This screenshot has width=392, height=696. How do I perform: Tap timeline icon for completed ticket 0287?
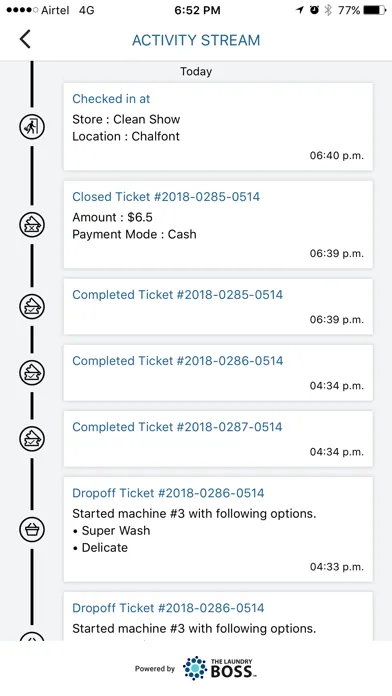point(32,439)
